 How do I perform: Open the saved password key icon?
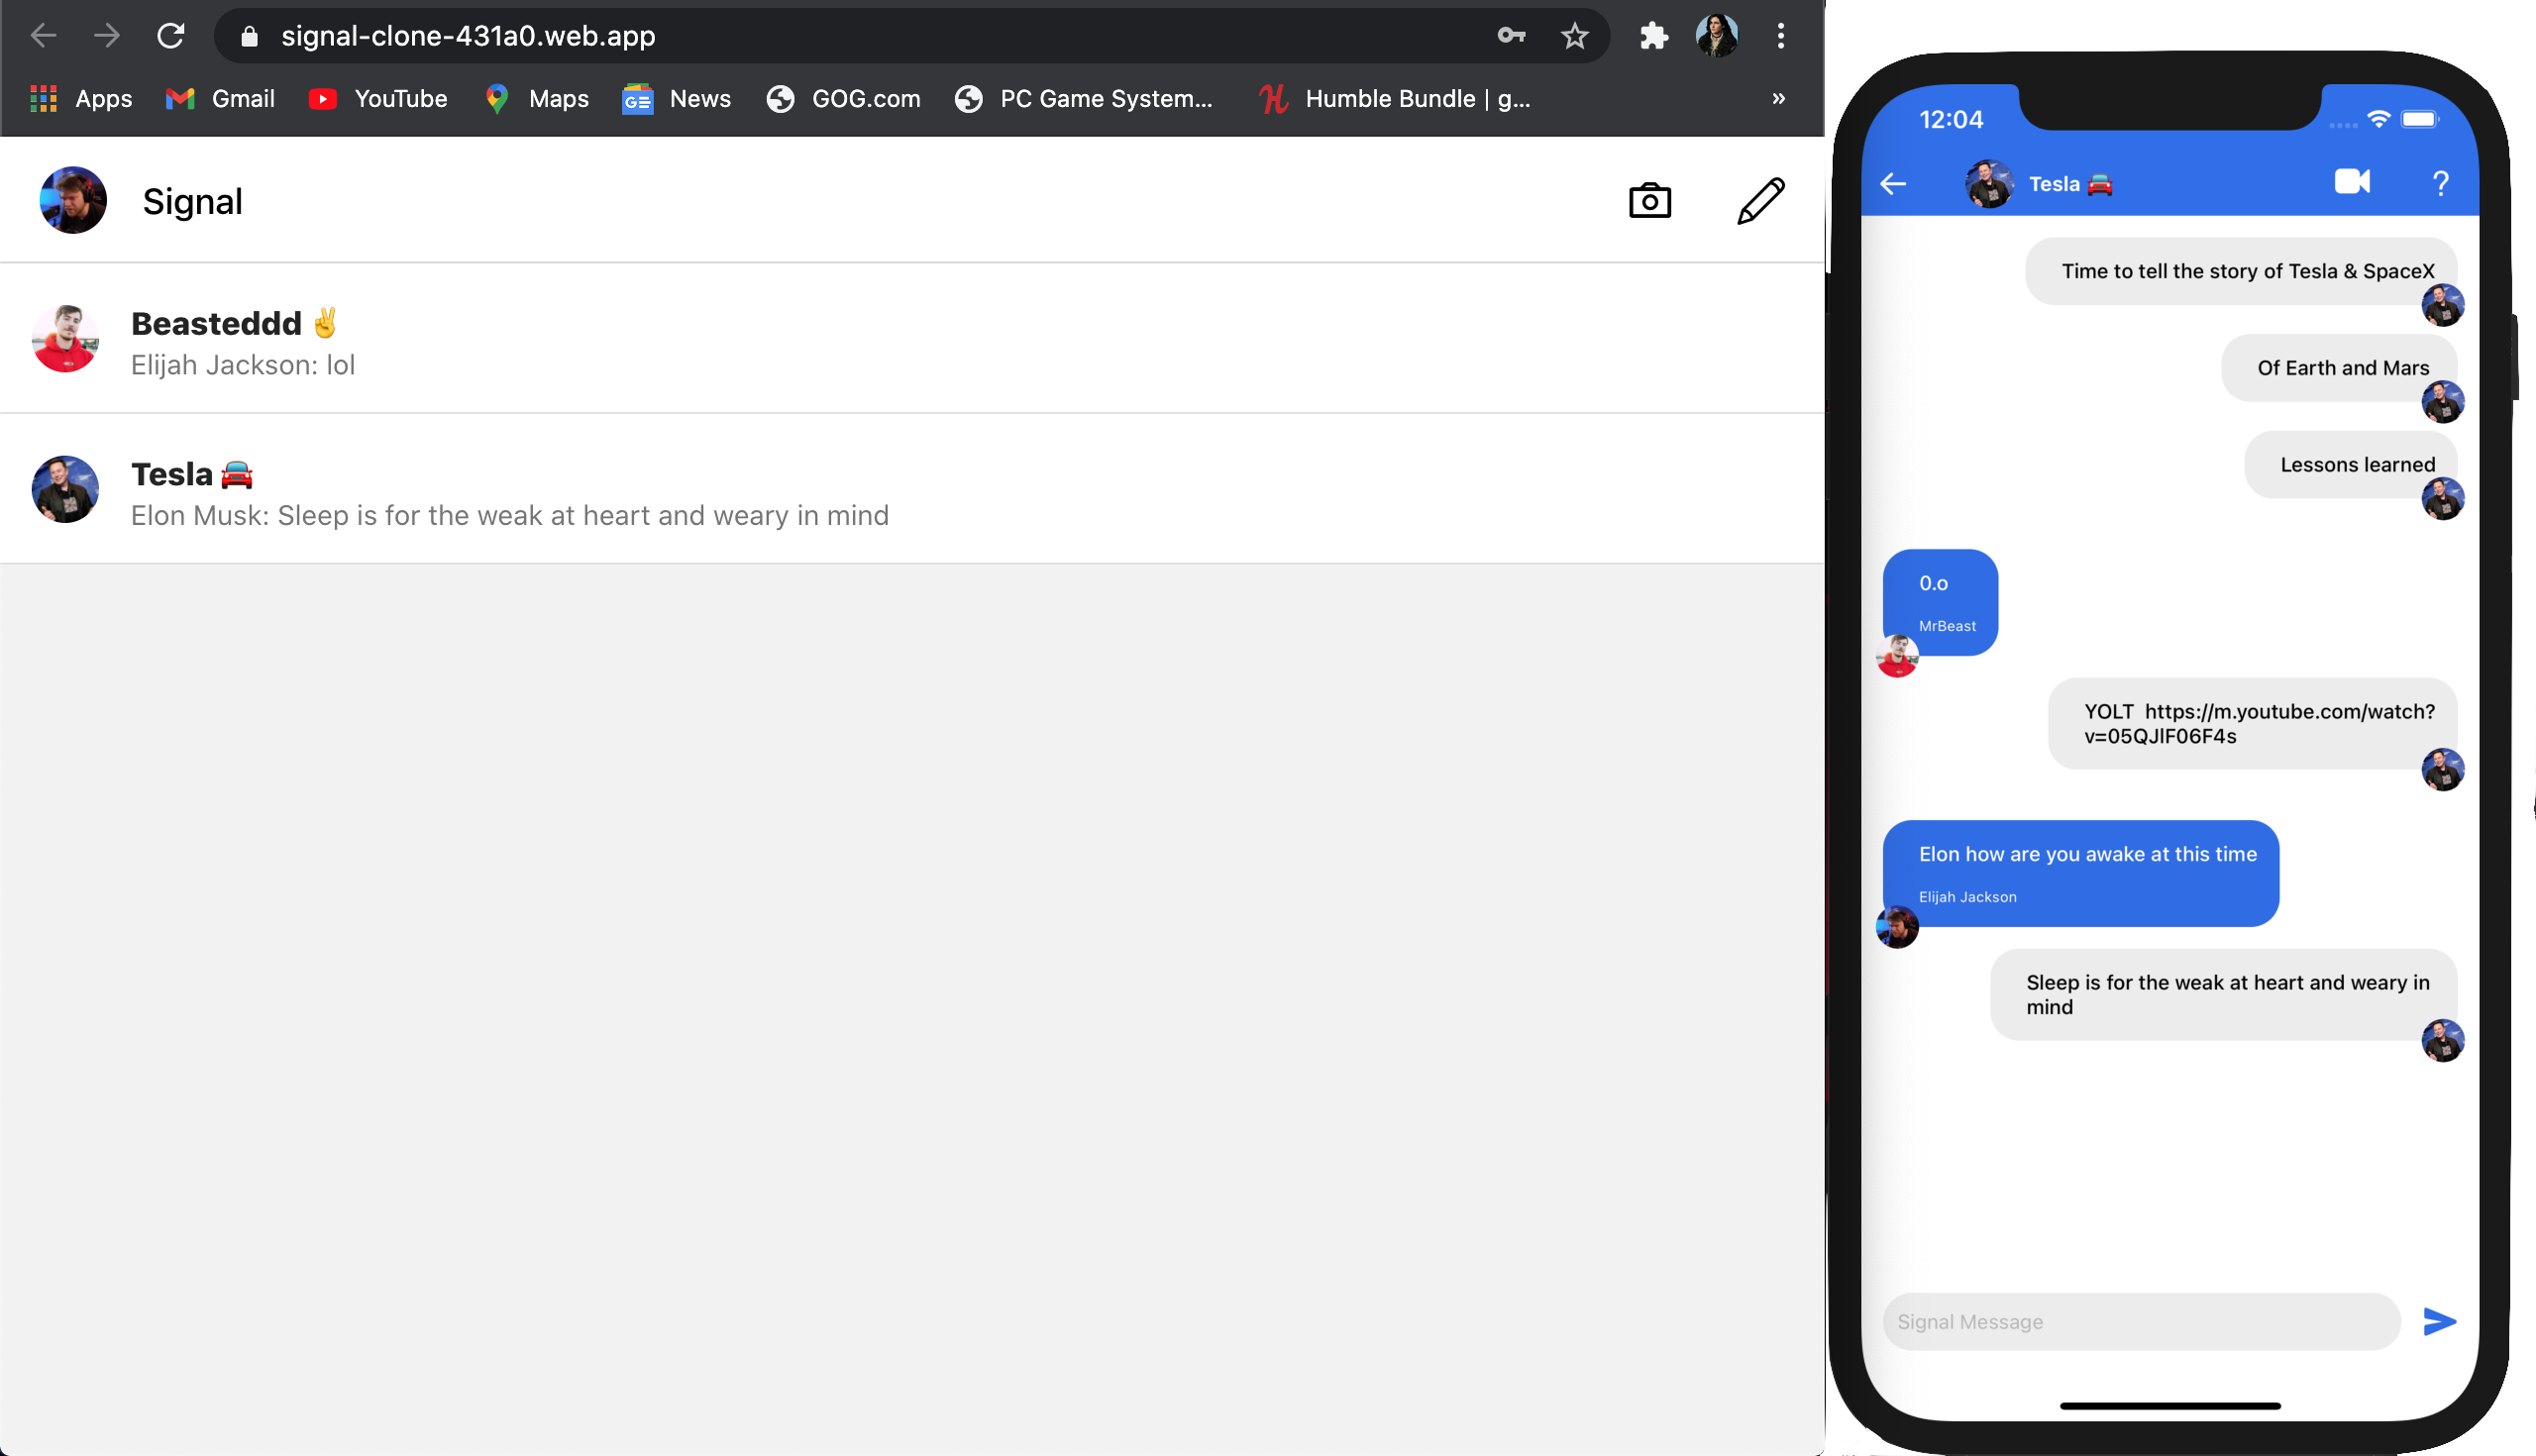tap(1511, 36)
